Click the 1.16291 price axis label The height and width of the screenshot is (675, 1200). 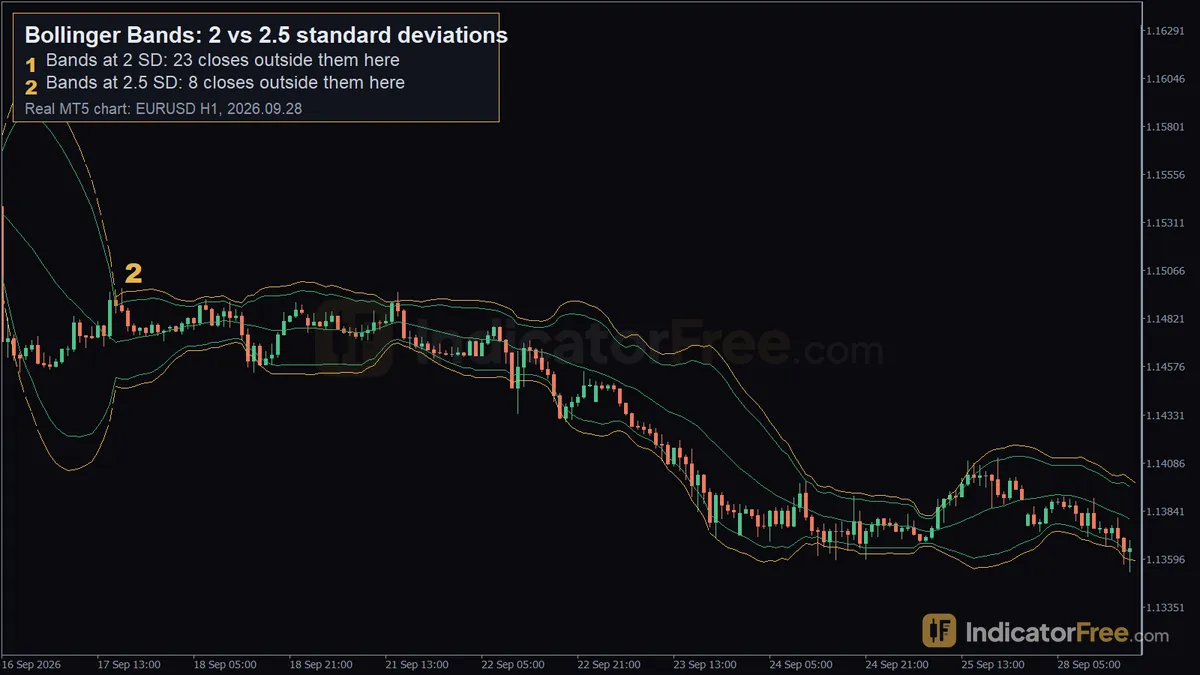coord(1166,31)
